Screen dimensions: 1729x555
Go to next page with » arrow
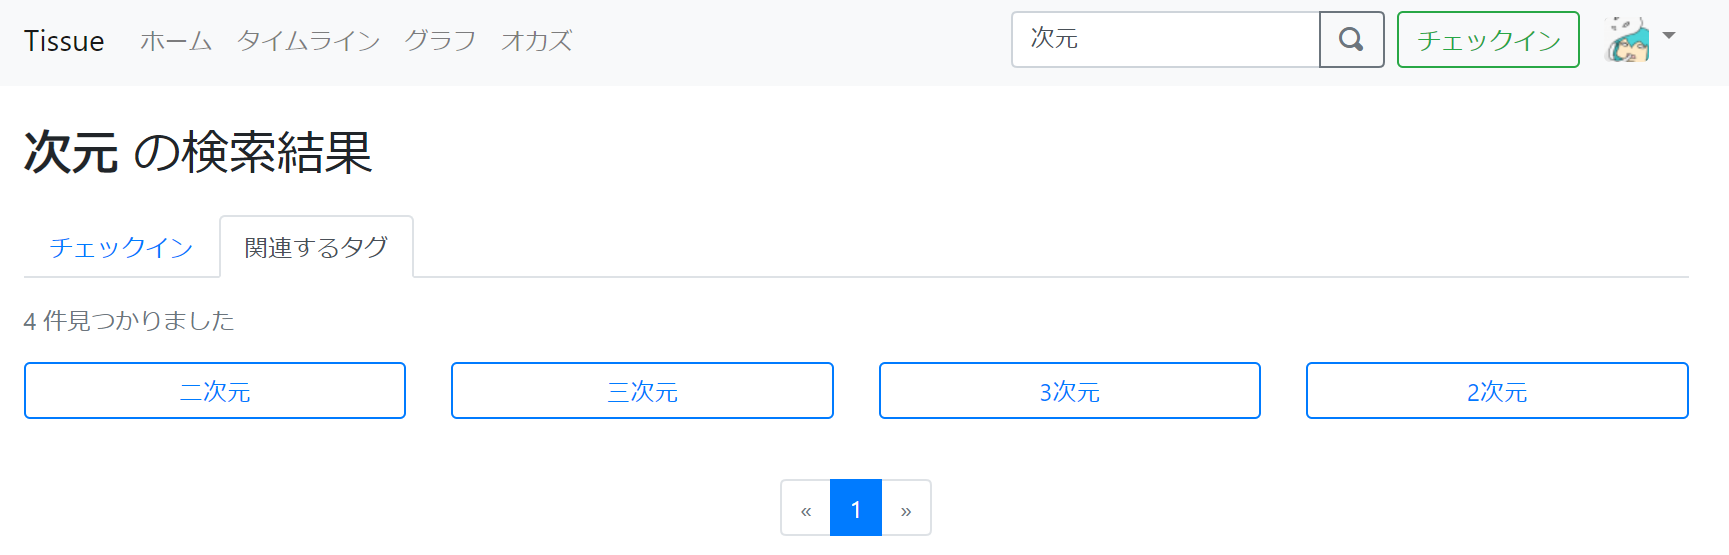pyautogui.click(x=906, y=509)
